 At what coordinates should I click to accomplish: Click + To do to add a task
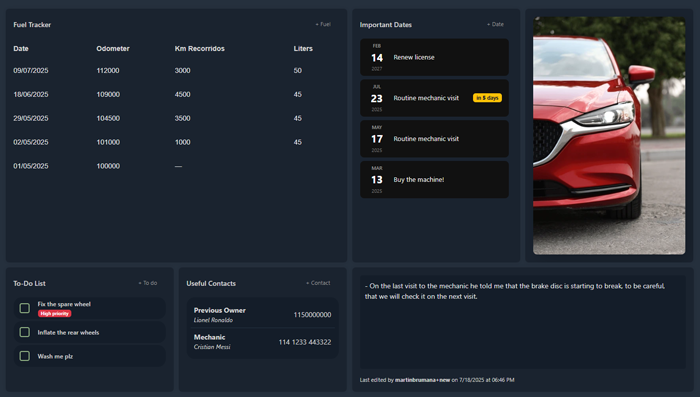pos(148,283)
